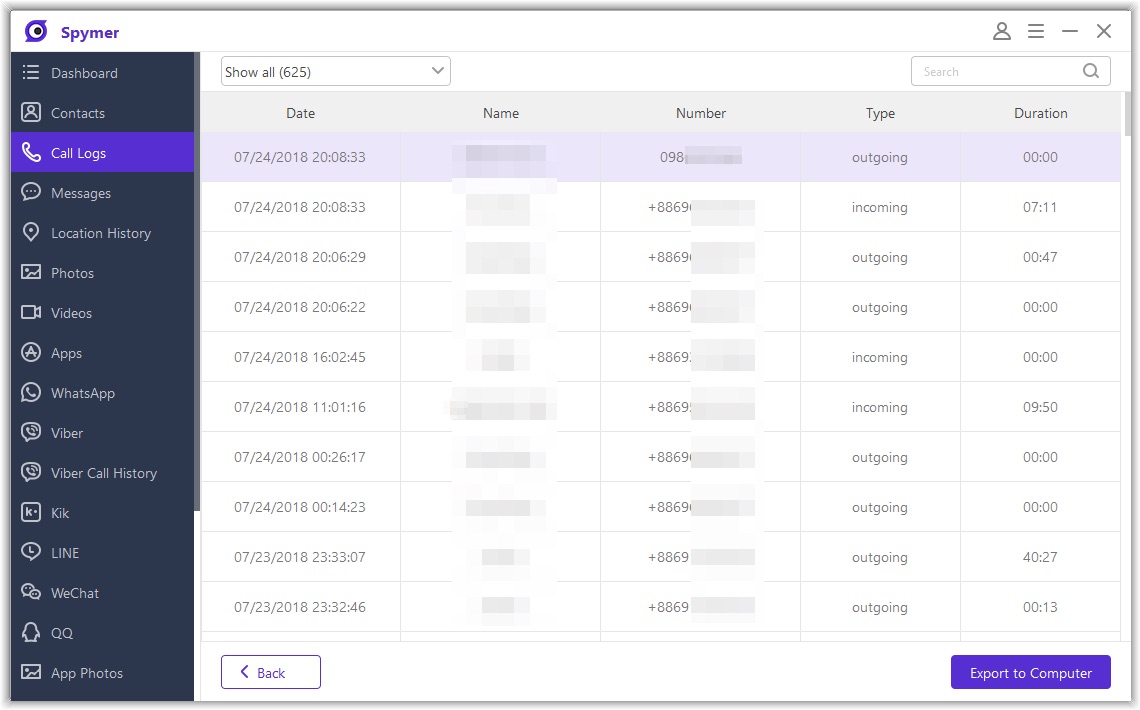Click the Apps store icon

pos(31,352)
